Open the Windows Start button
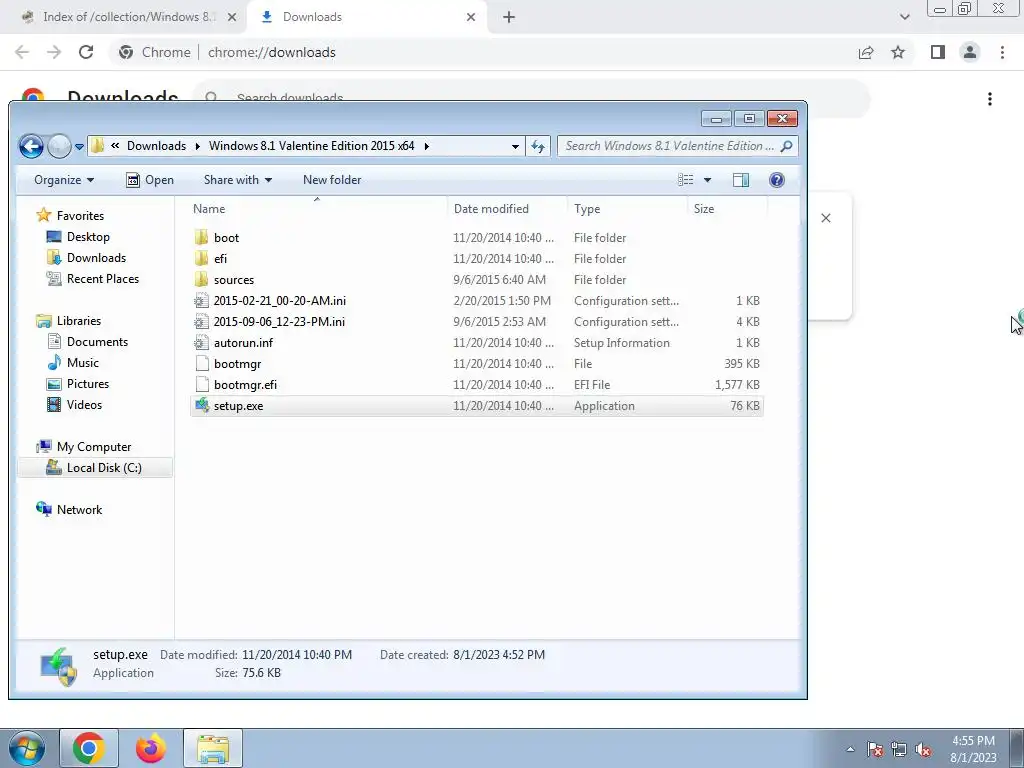1024x768 pixels. click(26, 748)
